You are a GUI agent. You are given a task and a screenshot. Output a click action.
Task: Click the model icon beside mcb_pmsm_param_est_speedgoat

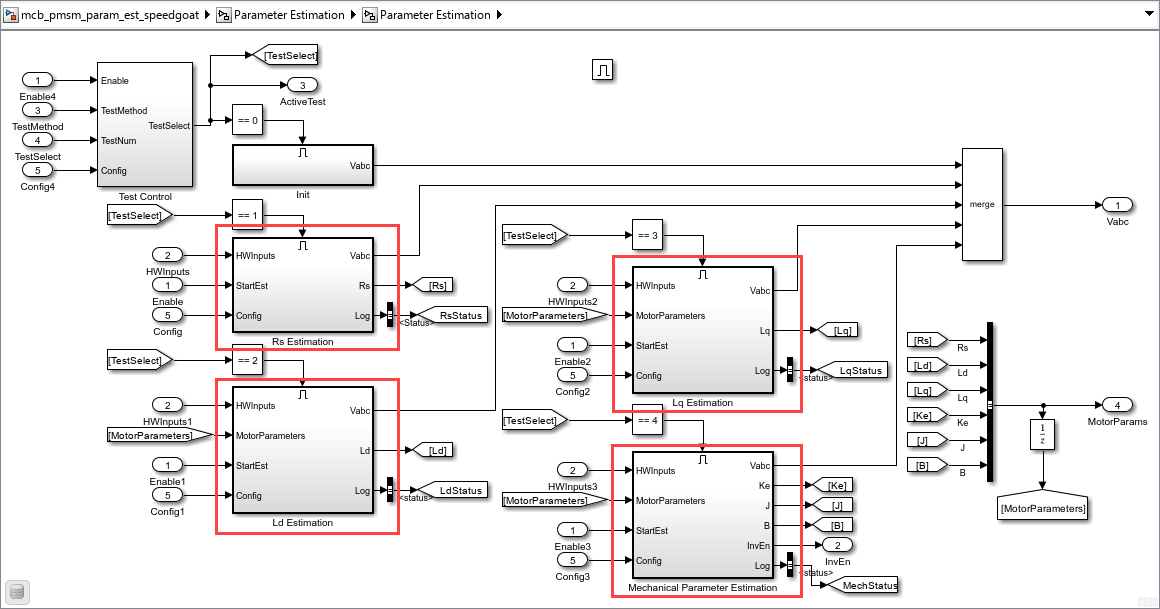[10, 15]
